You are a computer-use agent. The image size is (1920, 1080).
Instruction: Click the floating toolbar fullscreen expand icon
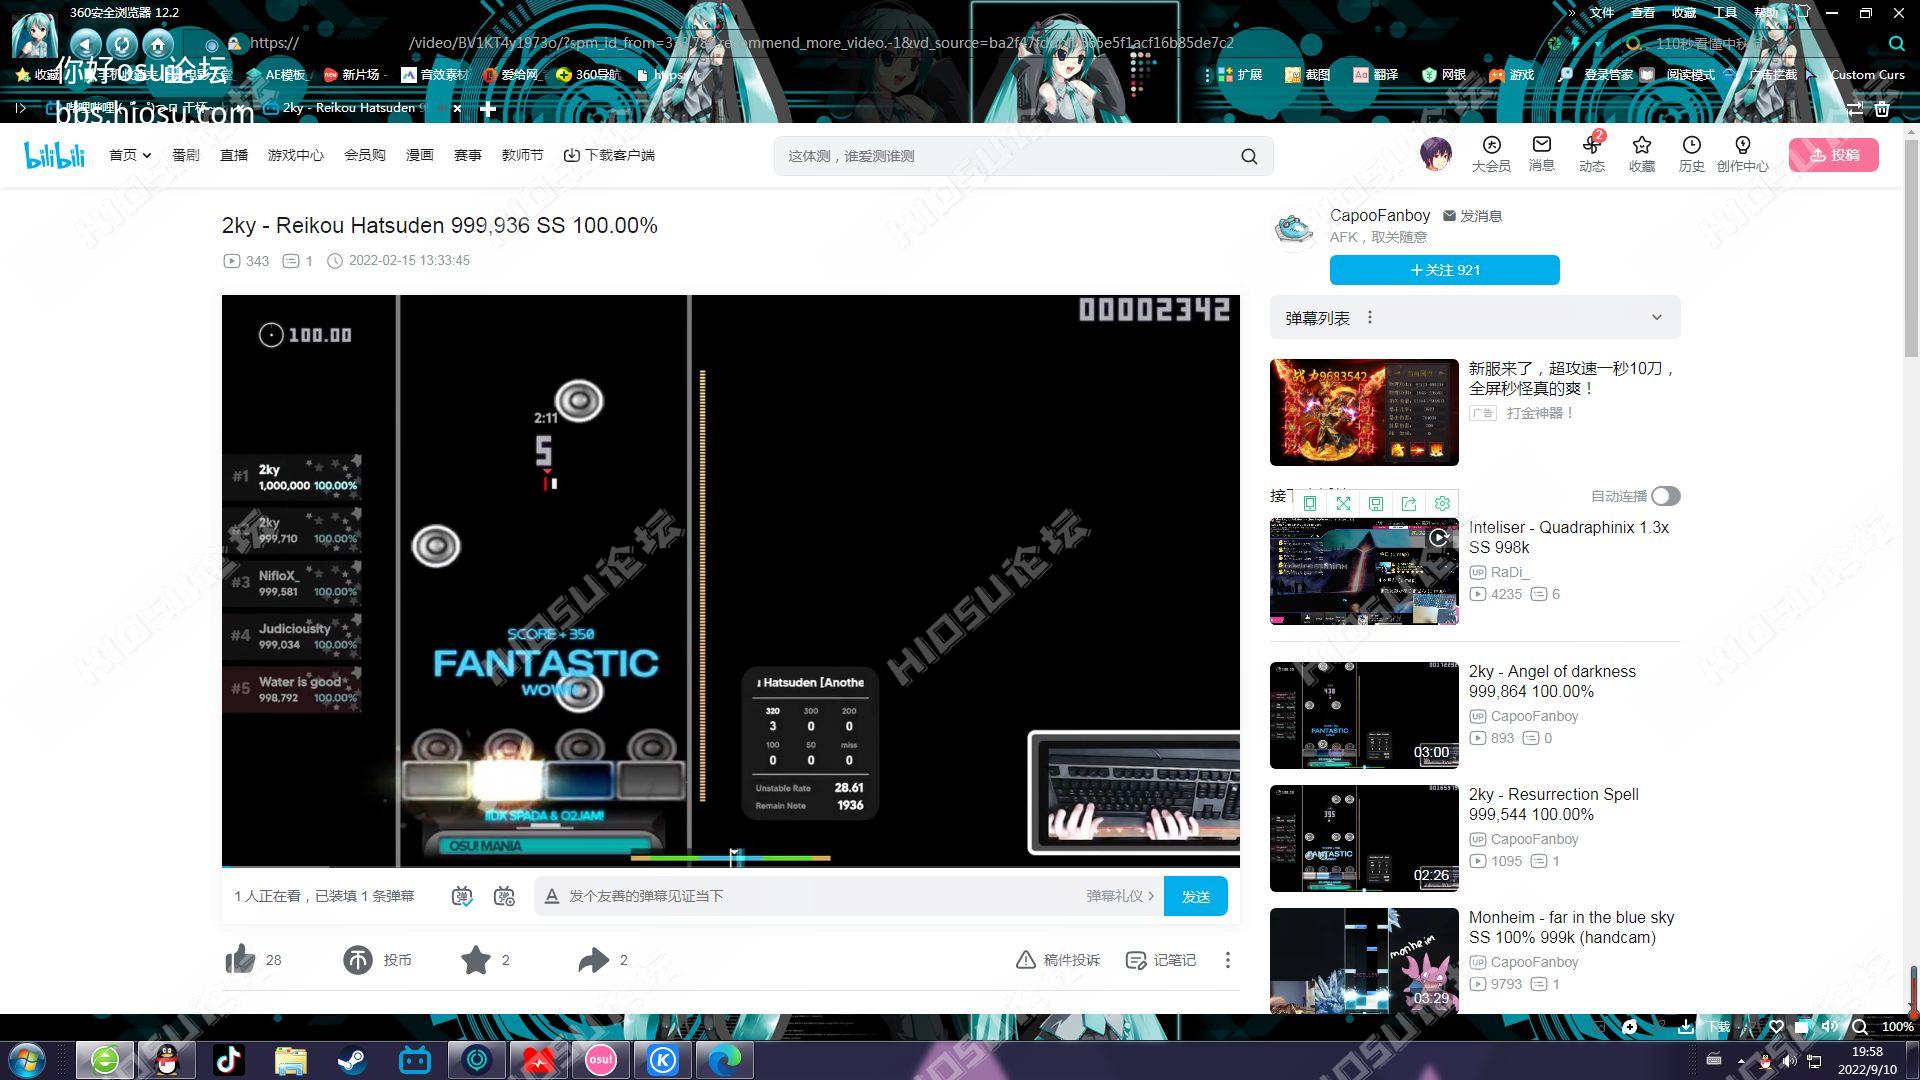pyautogui.click(x=1343, y=504)
